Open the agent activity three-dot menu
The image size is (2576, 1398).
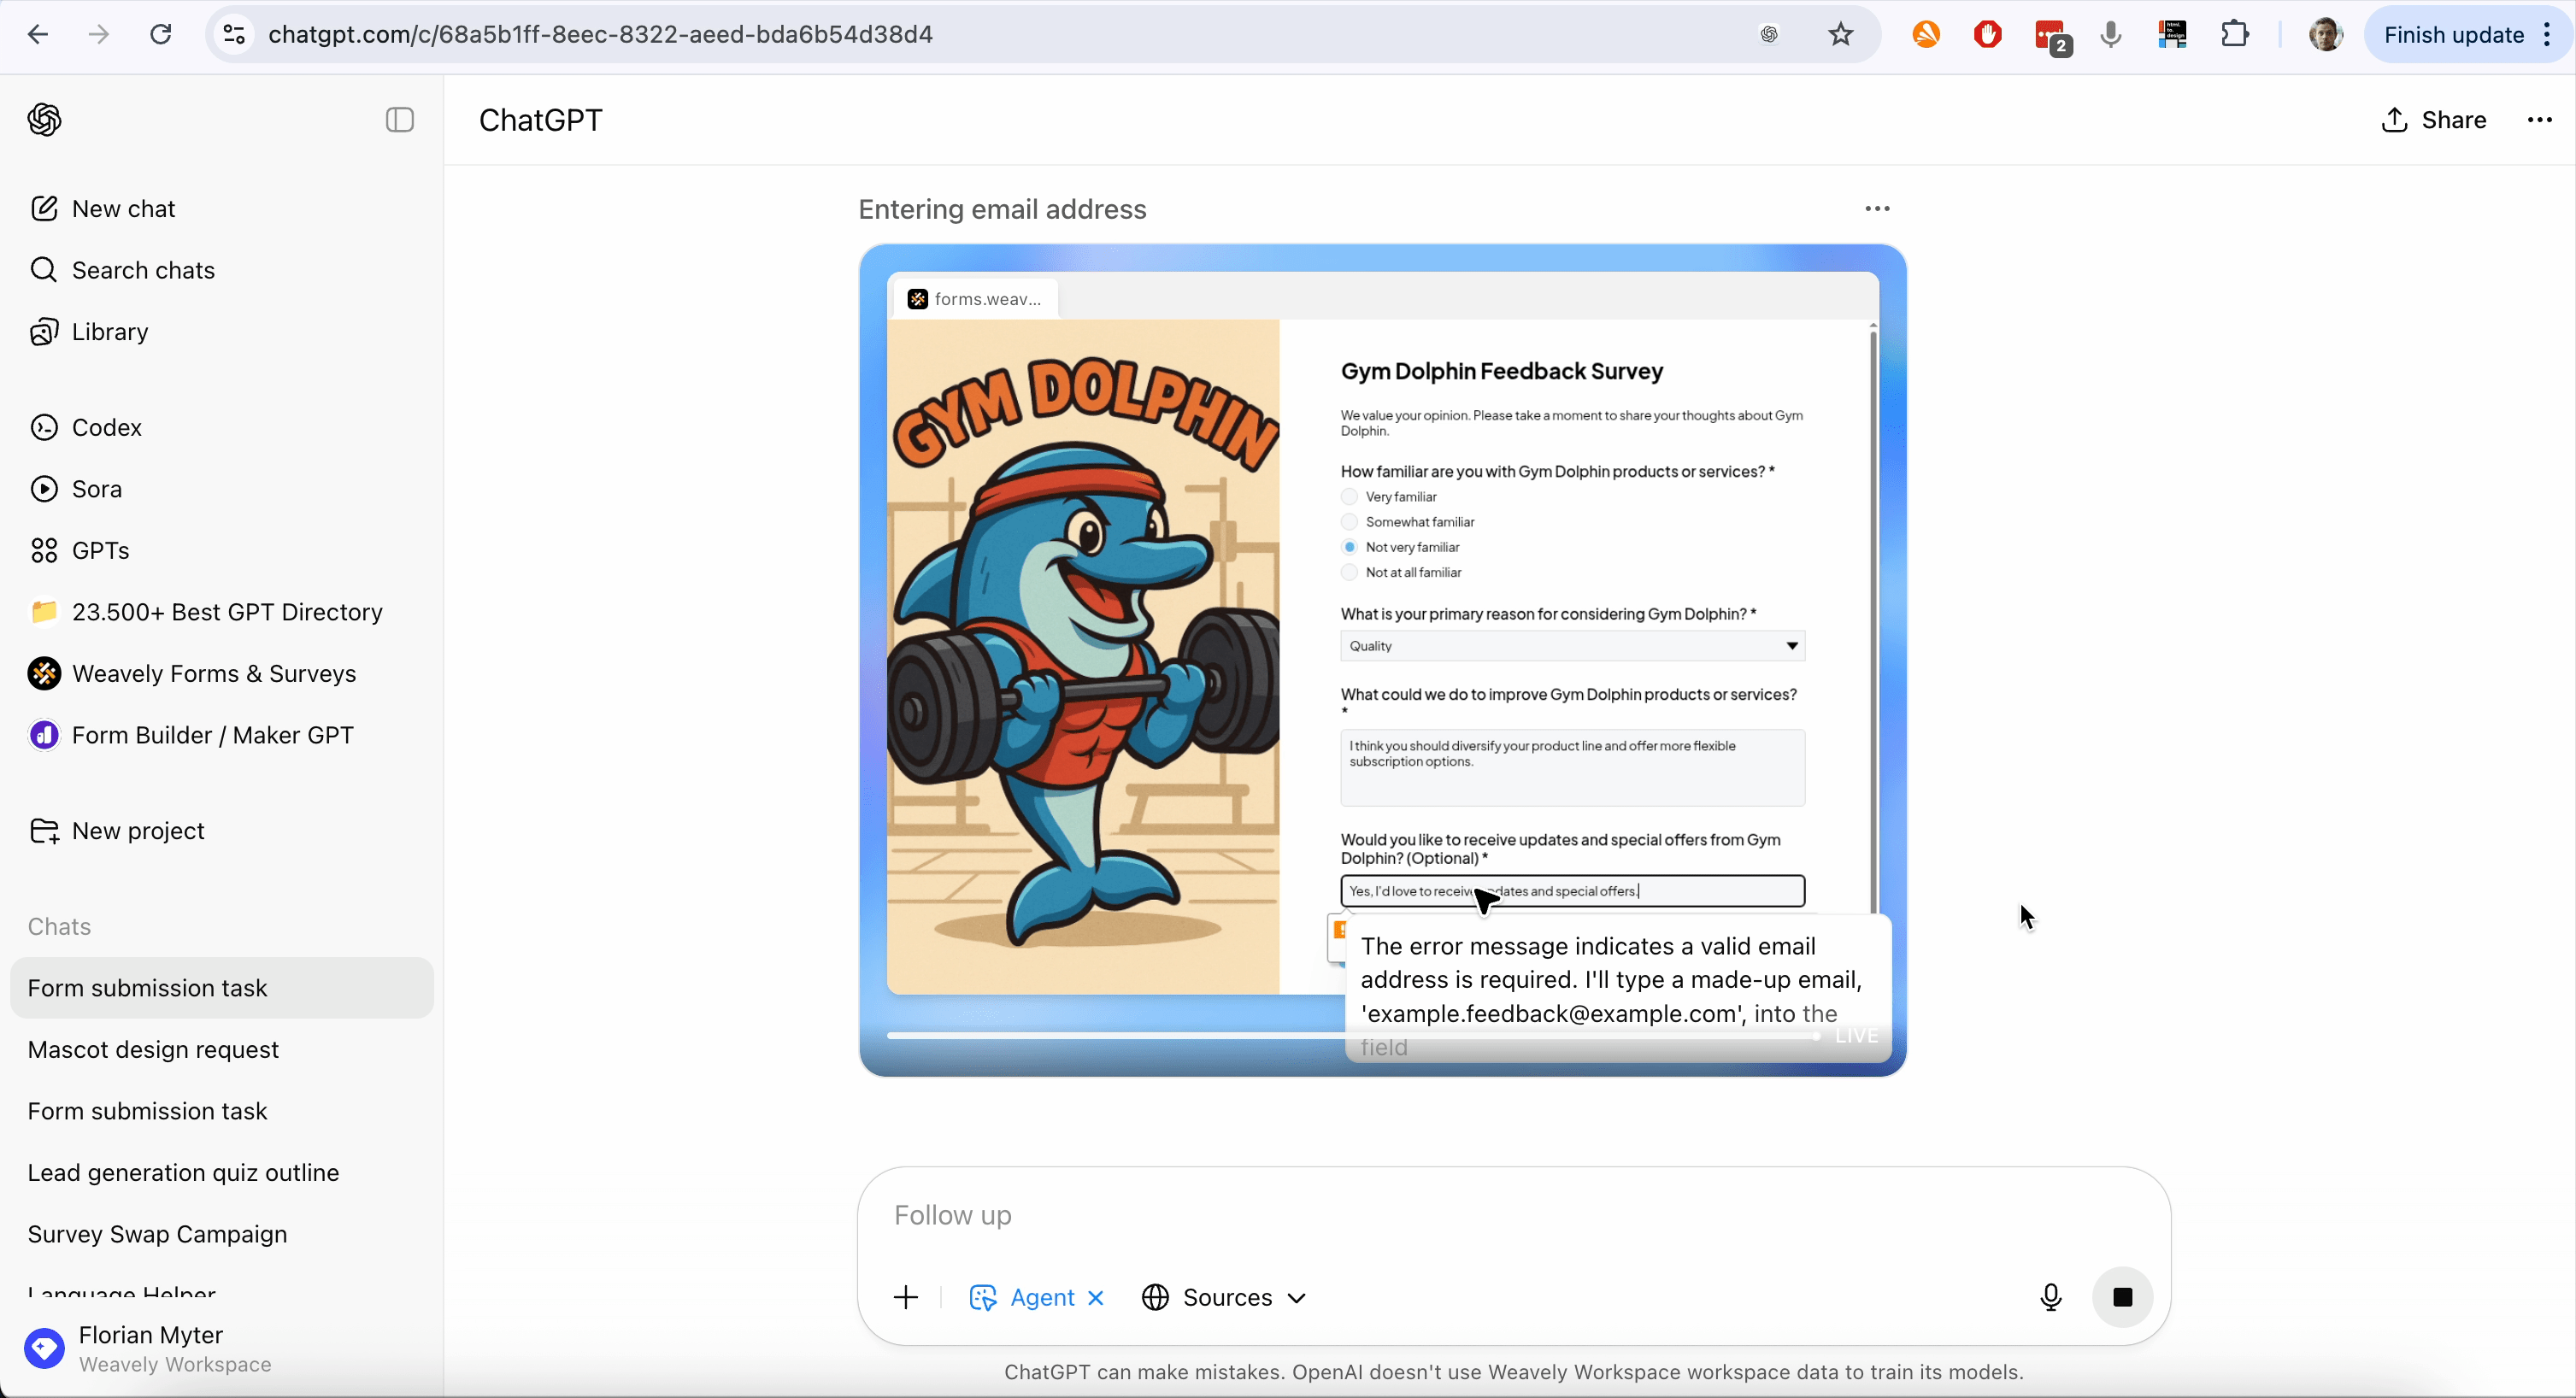tap(1877, 209)
